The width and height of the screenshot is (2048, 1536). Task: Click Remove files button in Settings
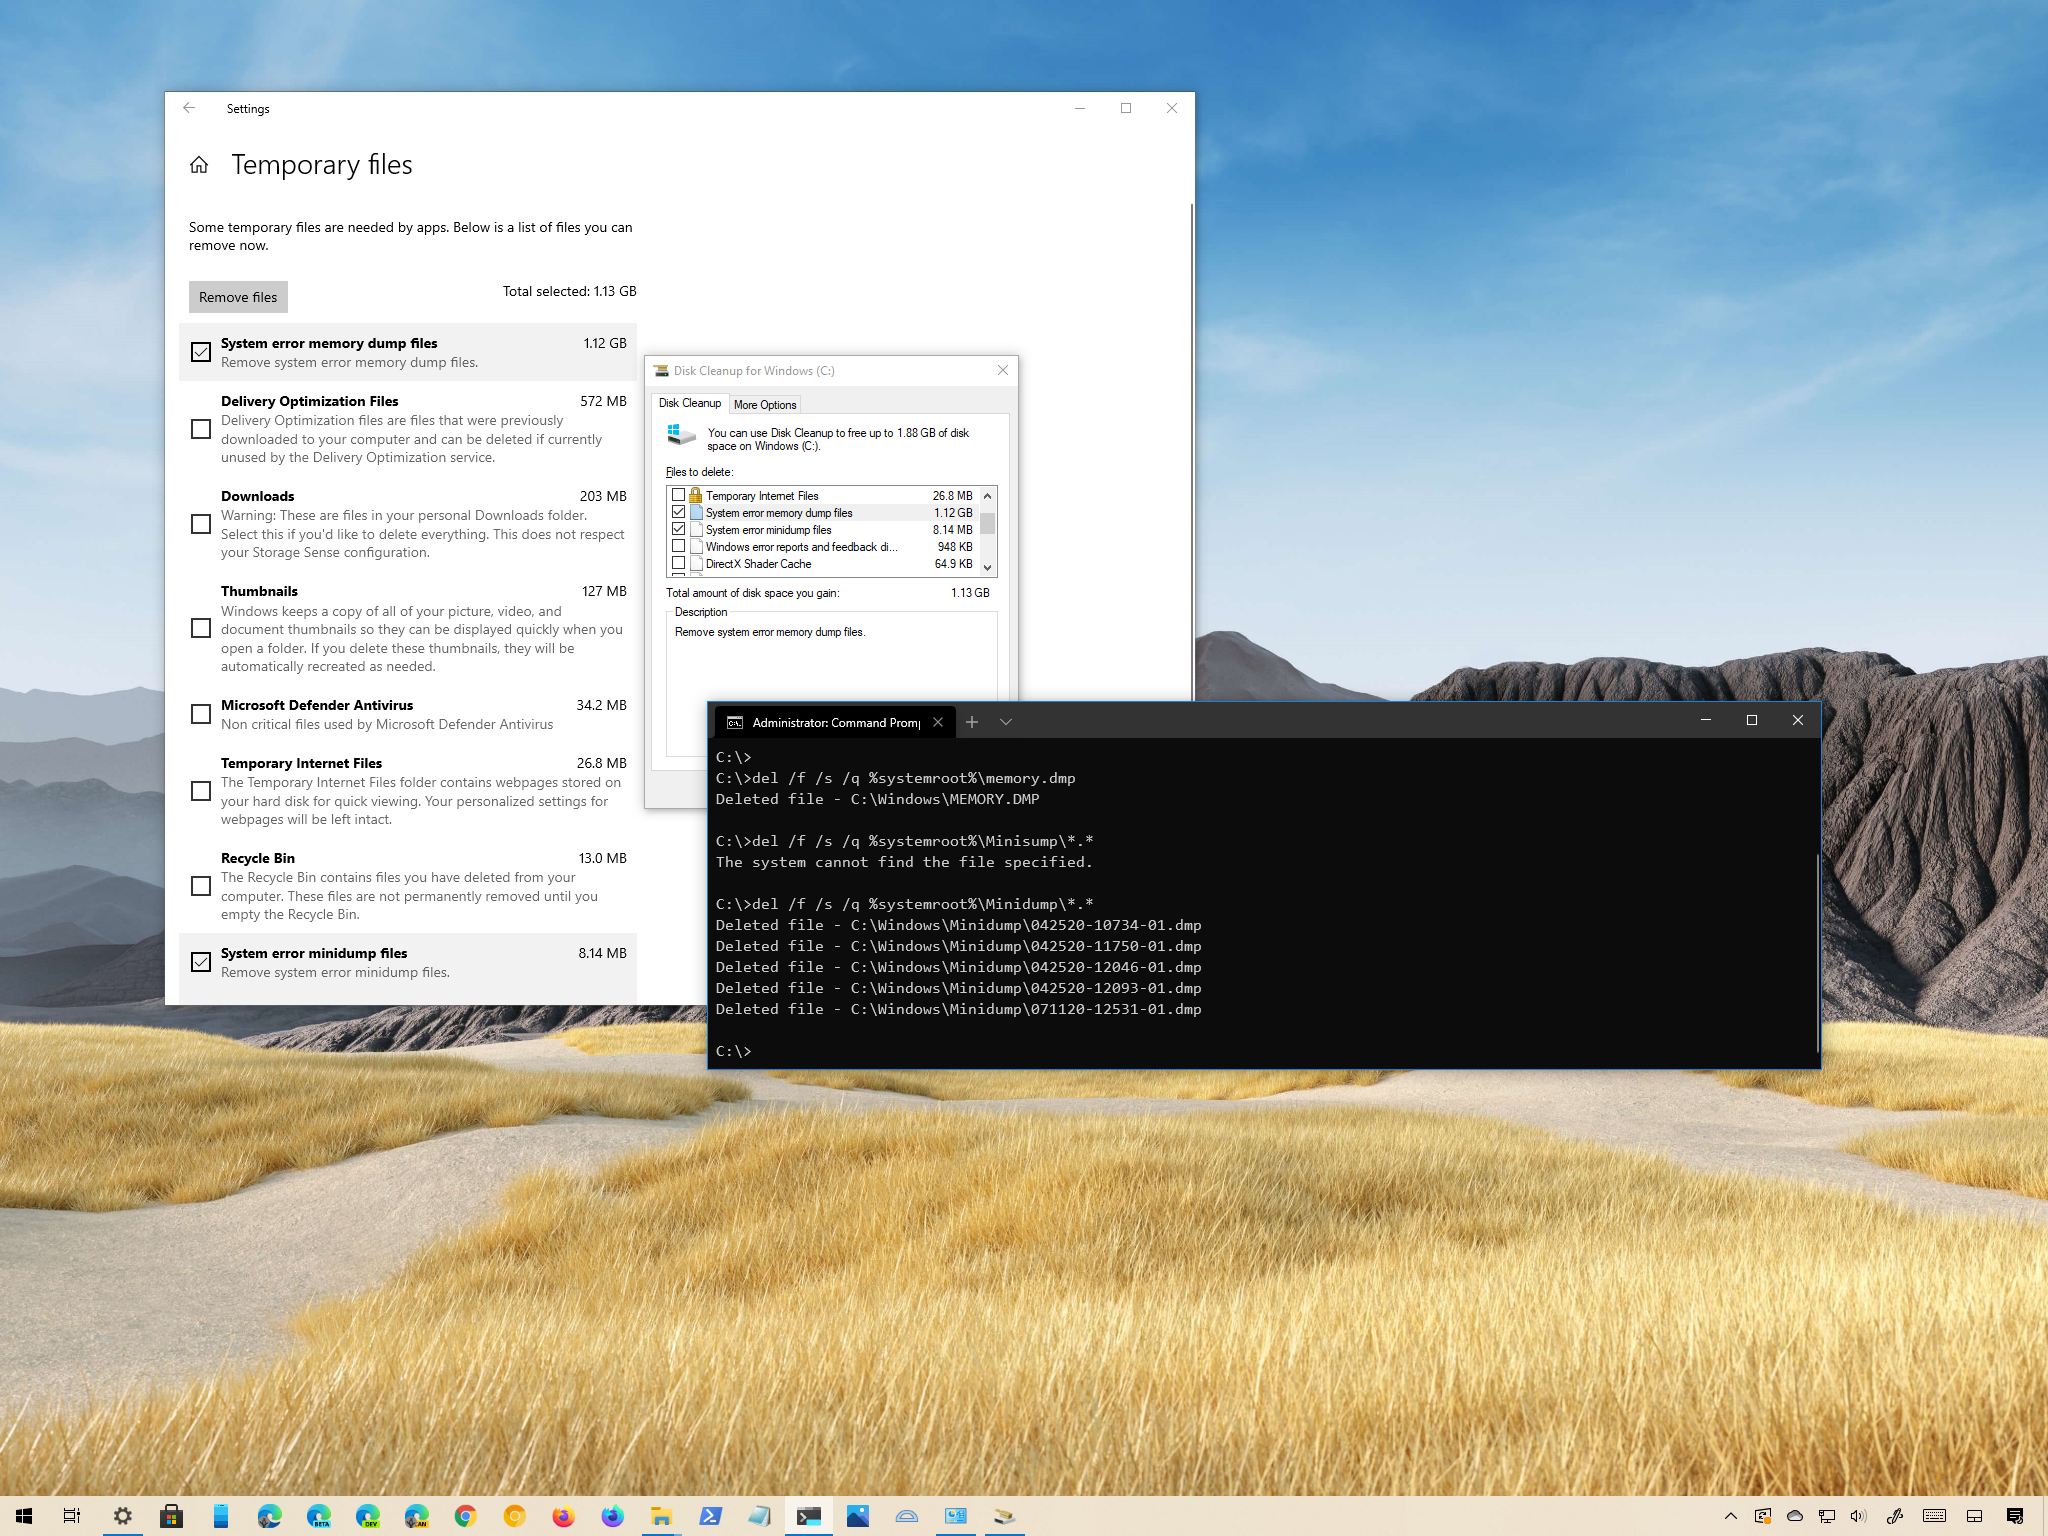pos(237,295)
